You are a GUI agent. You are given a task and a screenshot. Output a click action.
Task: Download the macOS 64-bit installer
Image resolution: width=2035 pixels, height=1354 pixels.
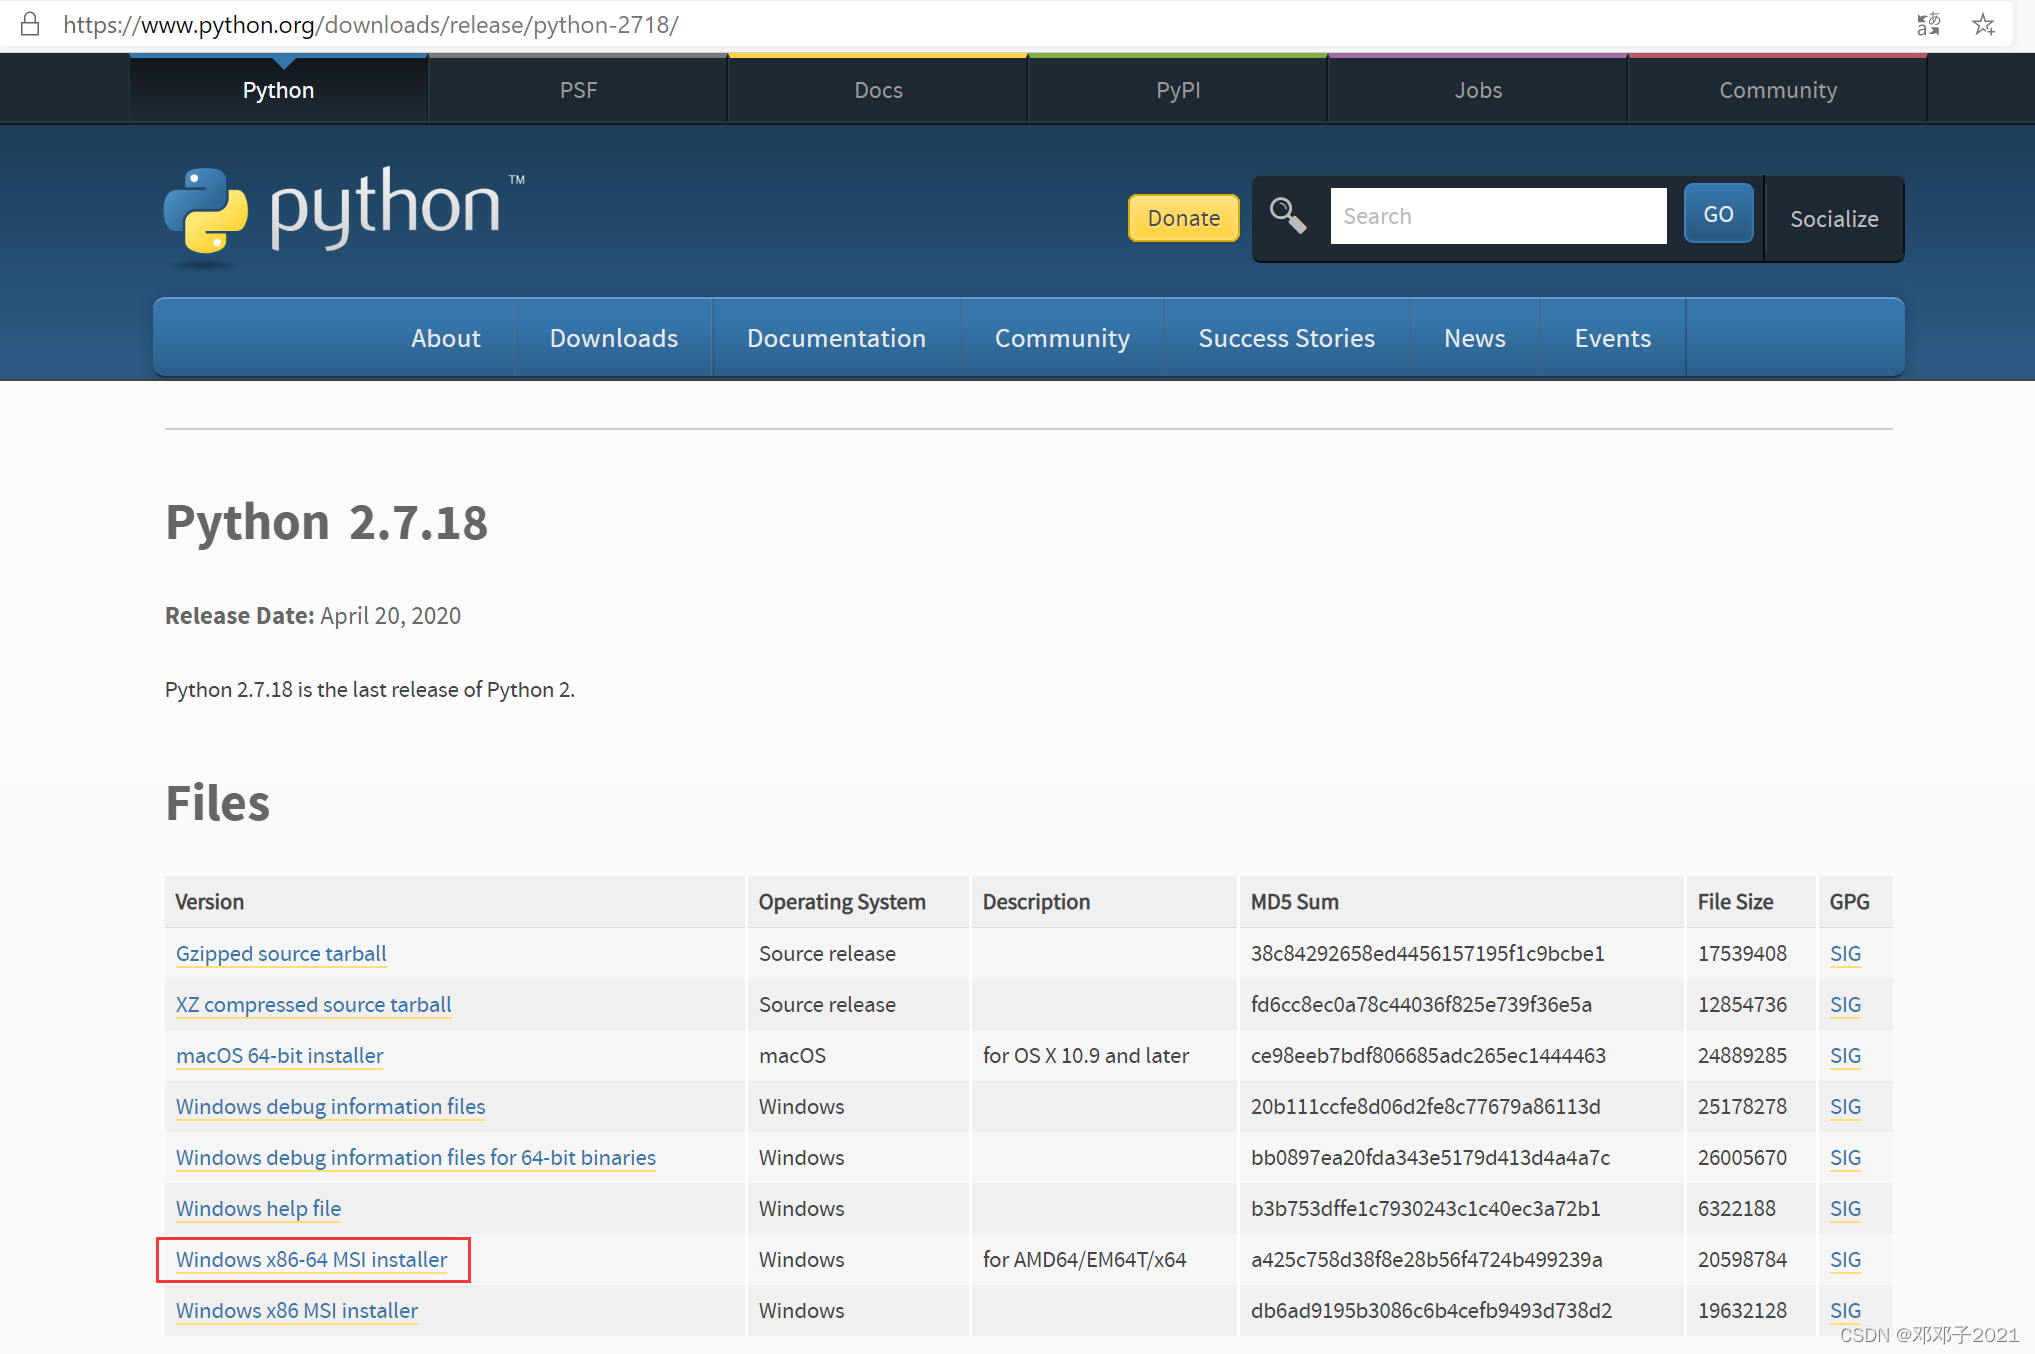279,1056
